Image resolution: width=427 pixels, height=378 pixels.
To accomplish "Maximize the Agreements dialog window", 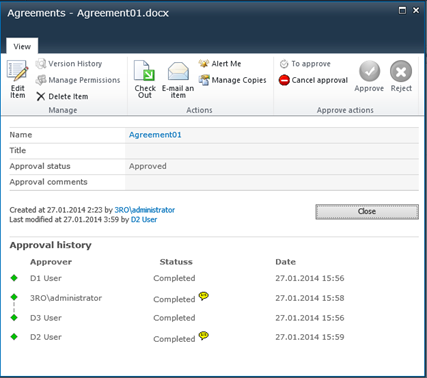I will coord(402,10).
